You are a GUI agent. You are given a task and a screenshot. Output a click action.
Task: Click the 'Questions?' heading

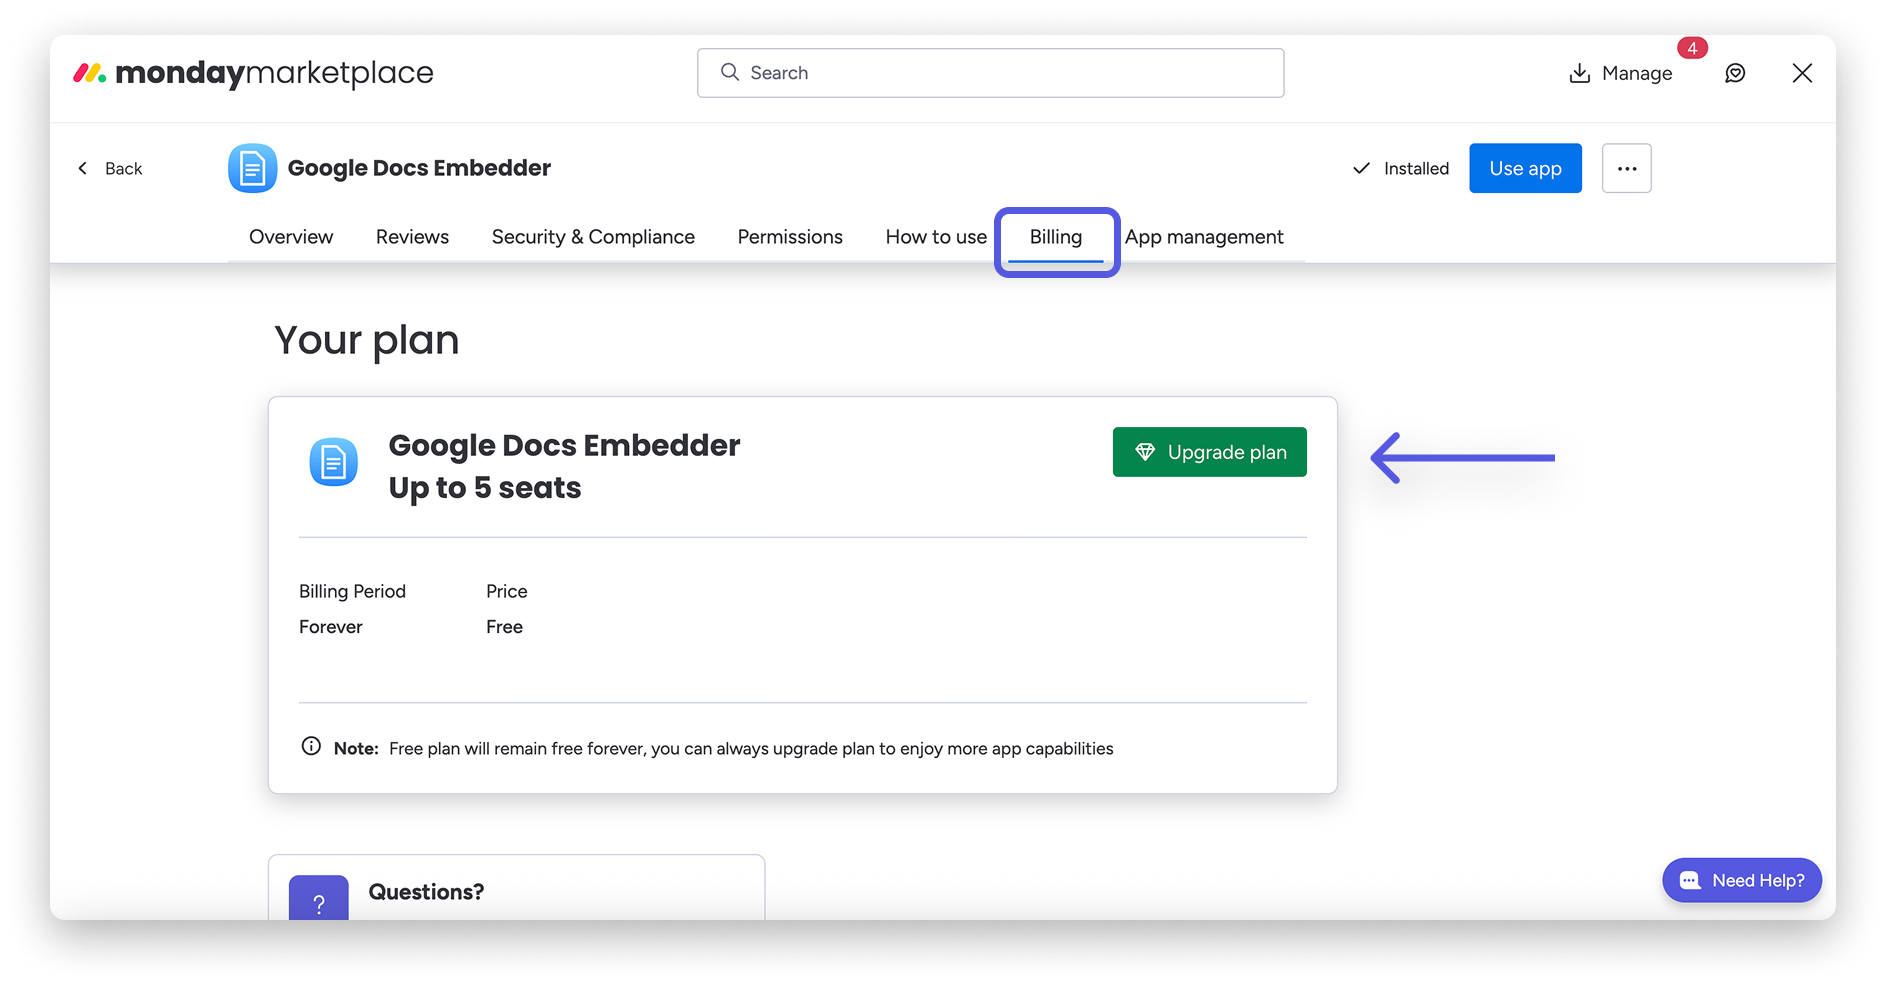tap(426, 892)
